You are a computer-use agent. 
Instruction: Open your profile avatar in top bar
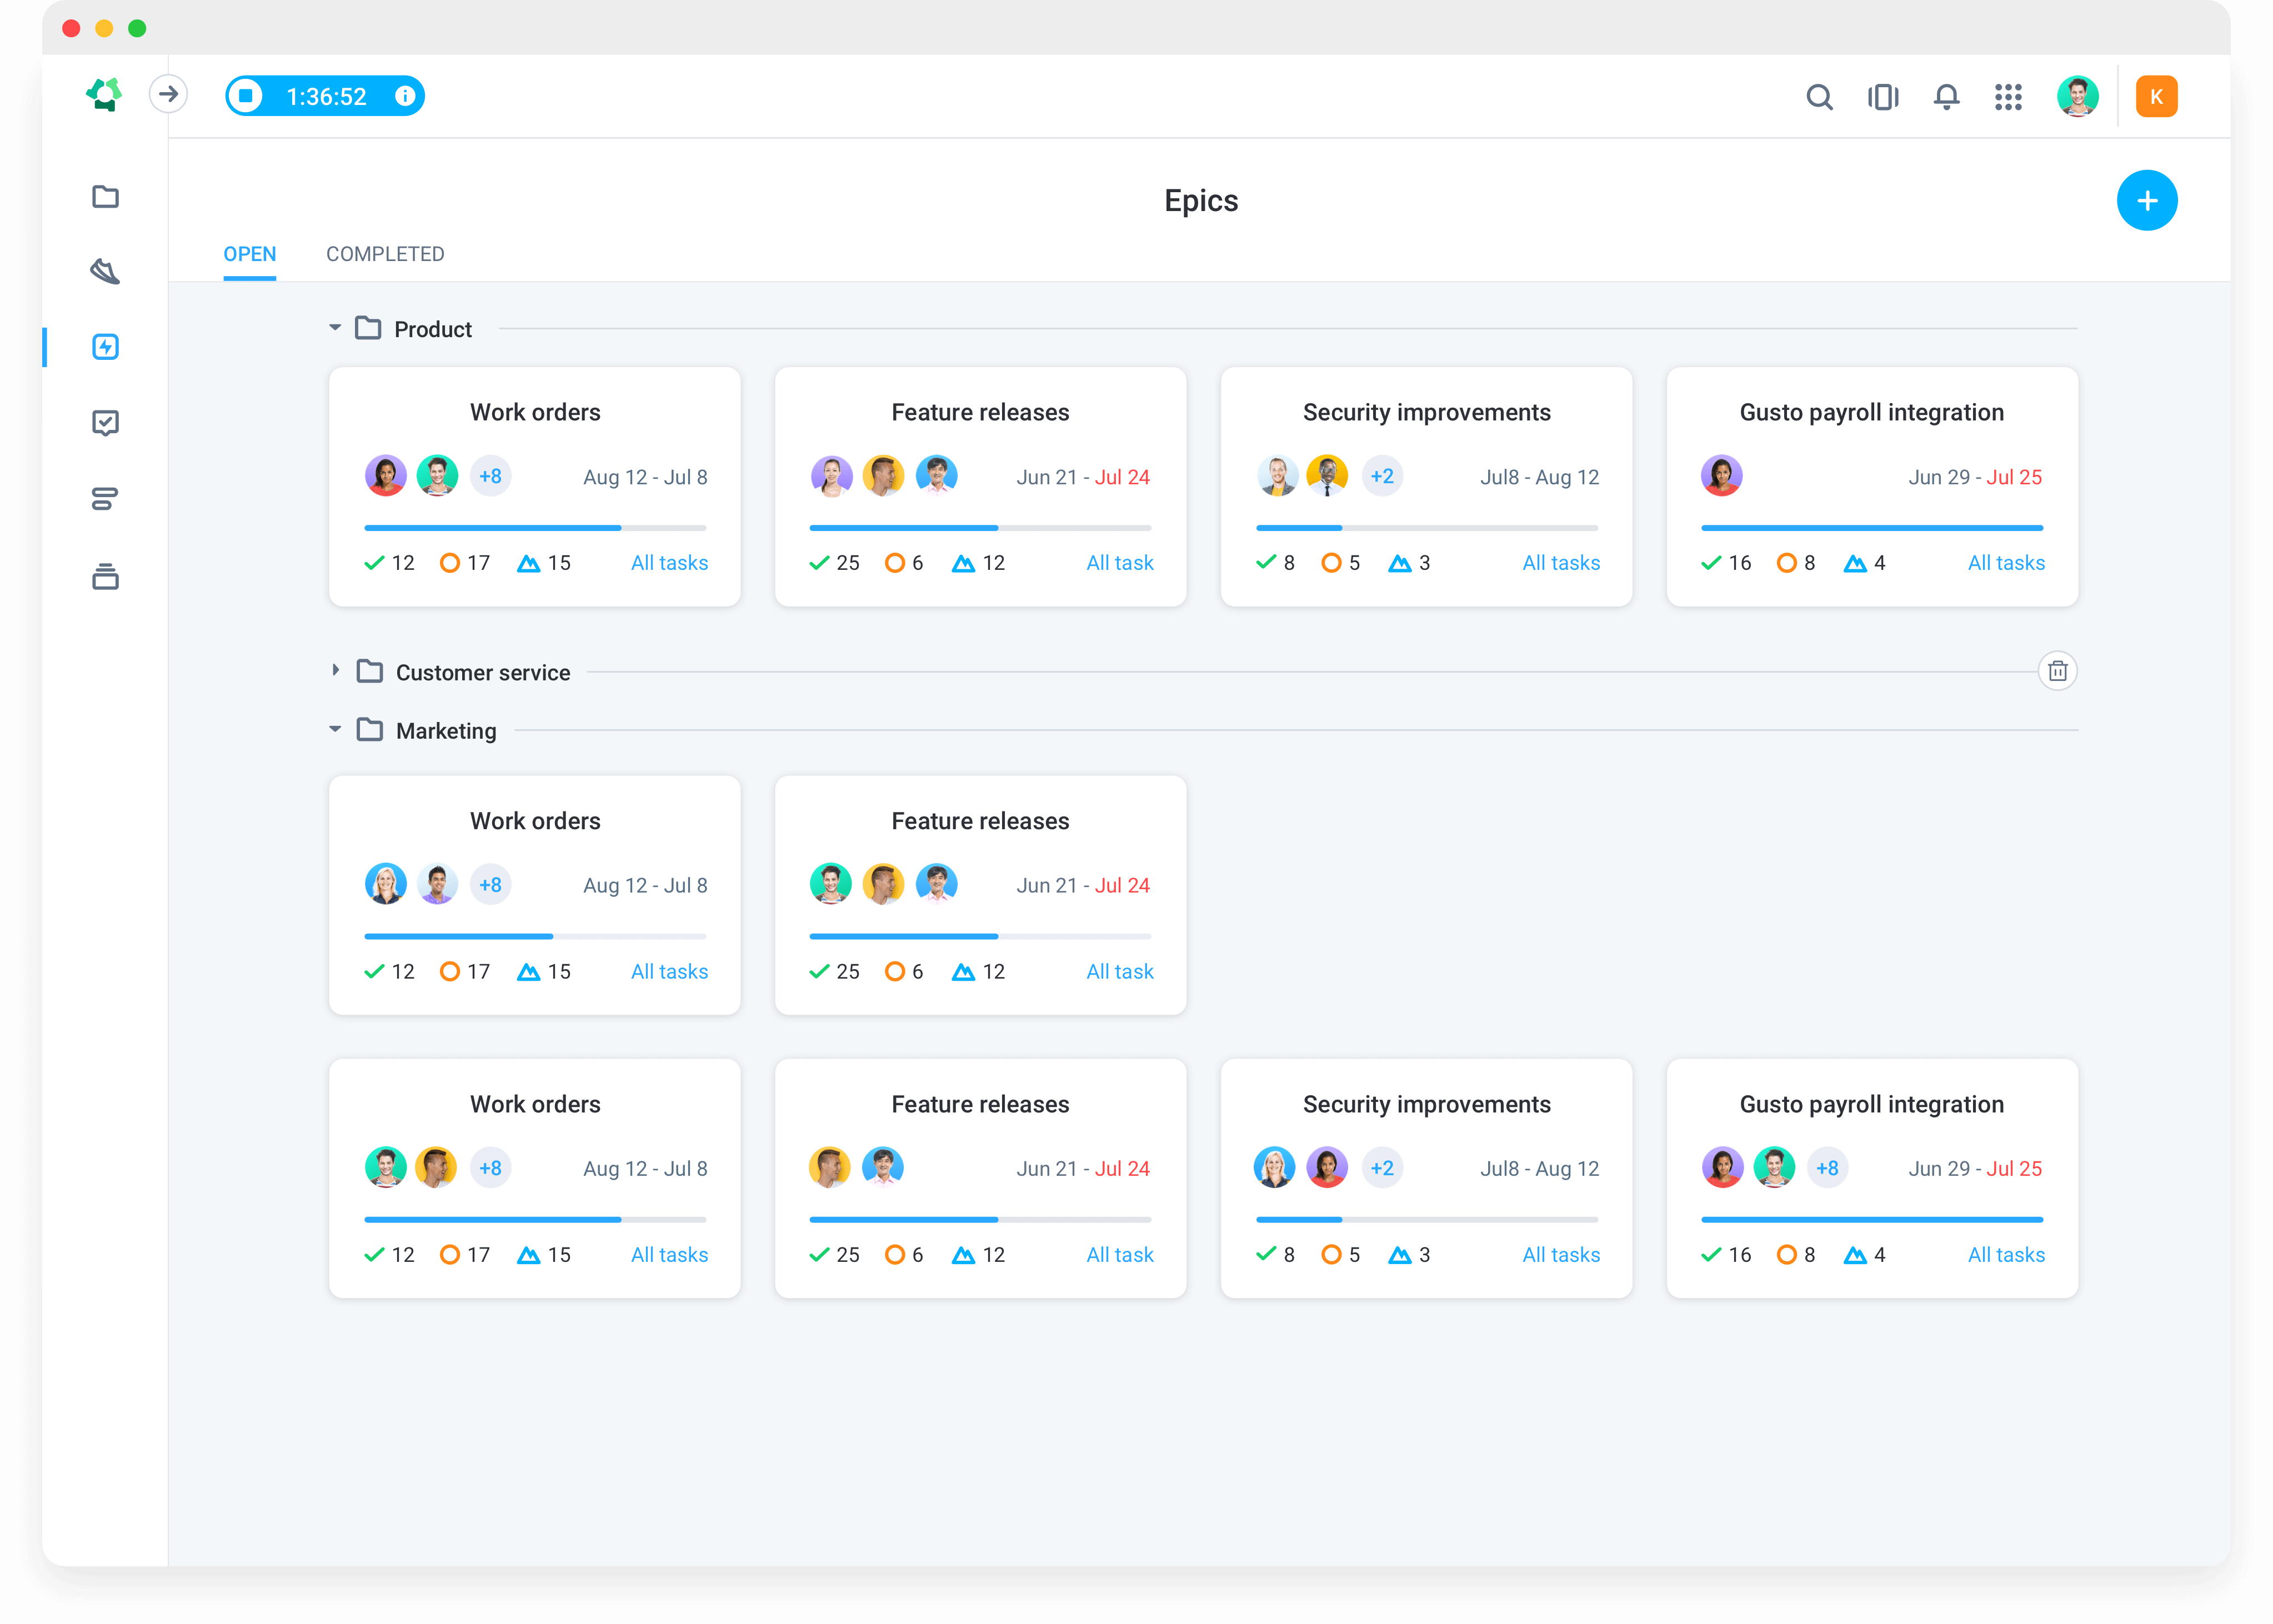click(2078, 96)
